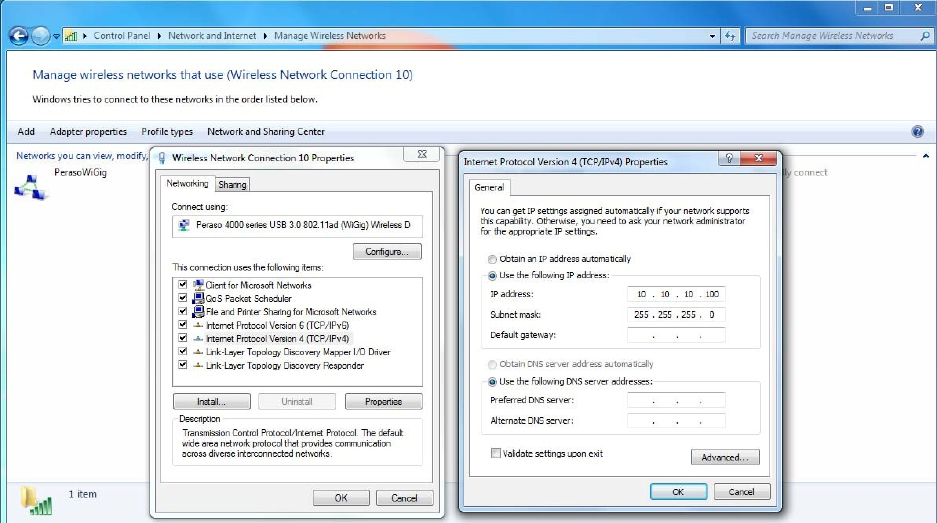Select Use the following IP address
This screenshot has height=523, width=937.
coord(492,276)
